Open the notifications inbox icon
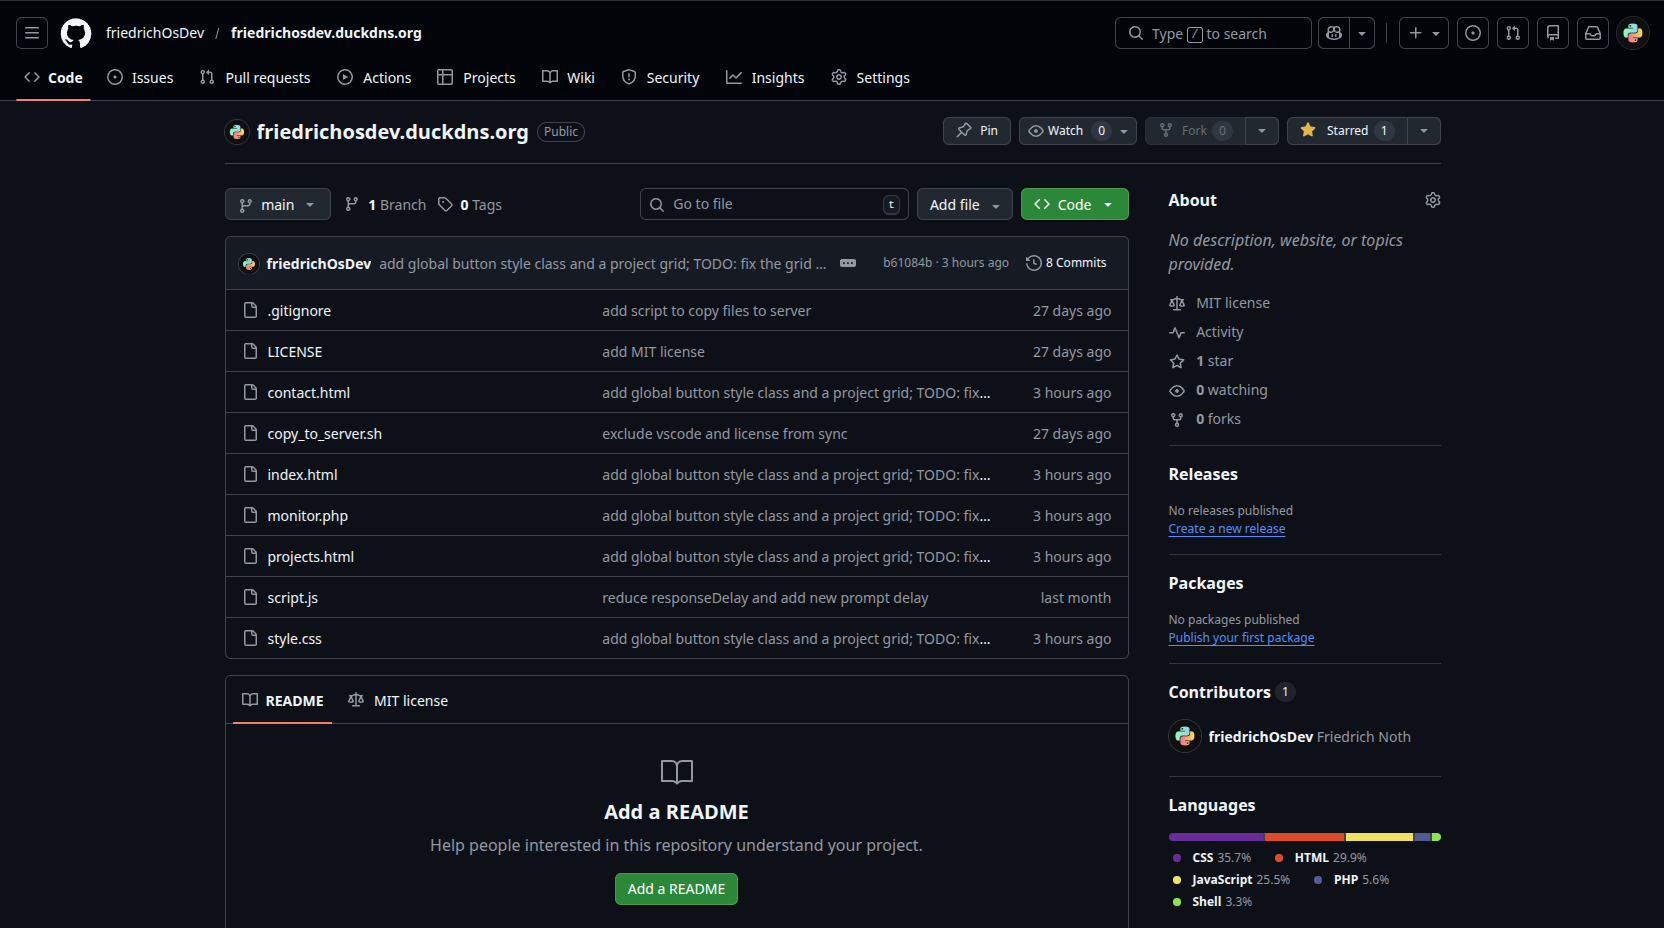Image resolution: width=1664 pixels, height=928 pixels. pos(1593,33)
